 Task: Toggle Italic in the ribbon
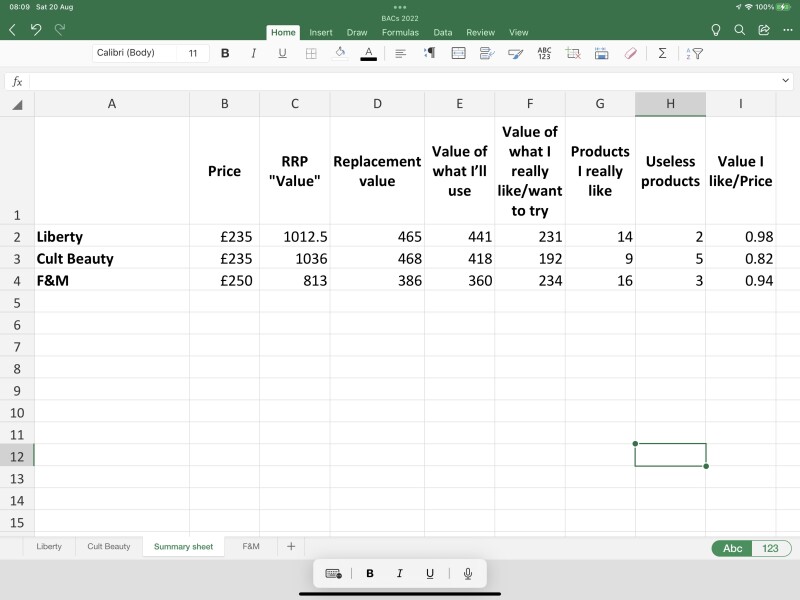(253, 53)
